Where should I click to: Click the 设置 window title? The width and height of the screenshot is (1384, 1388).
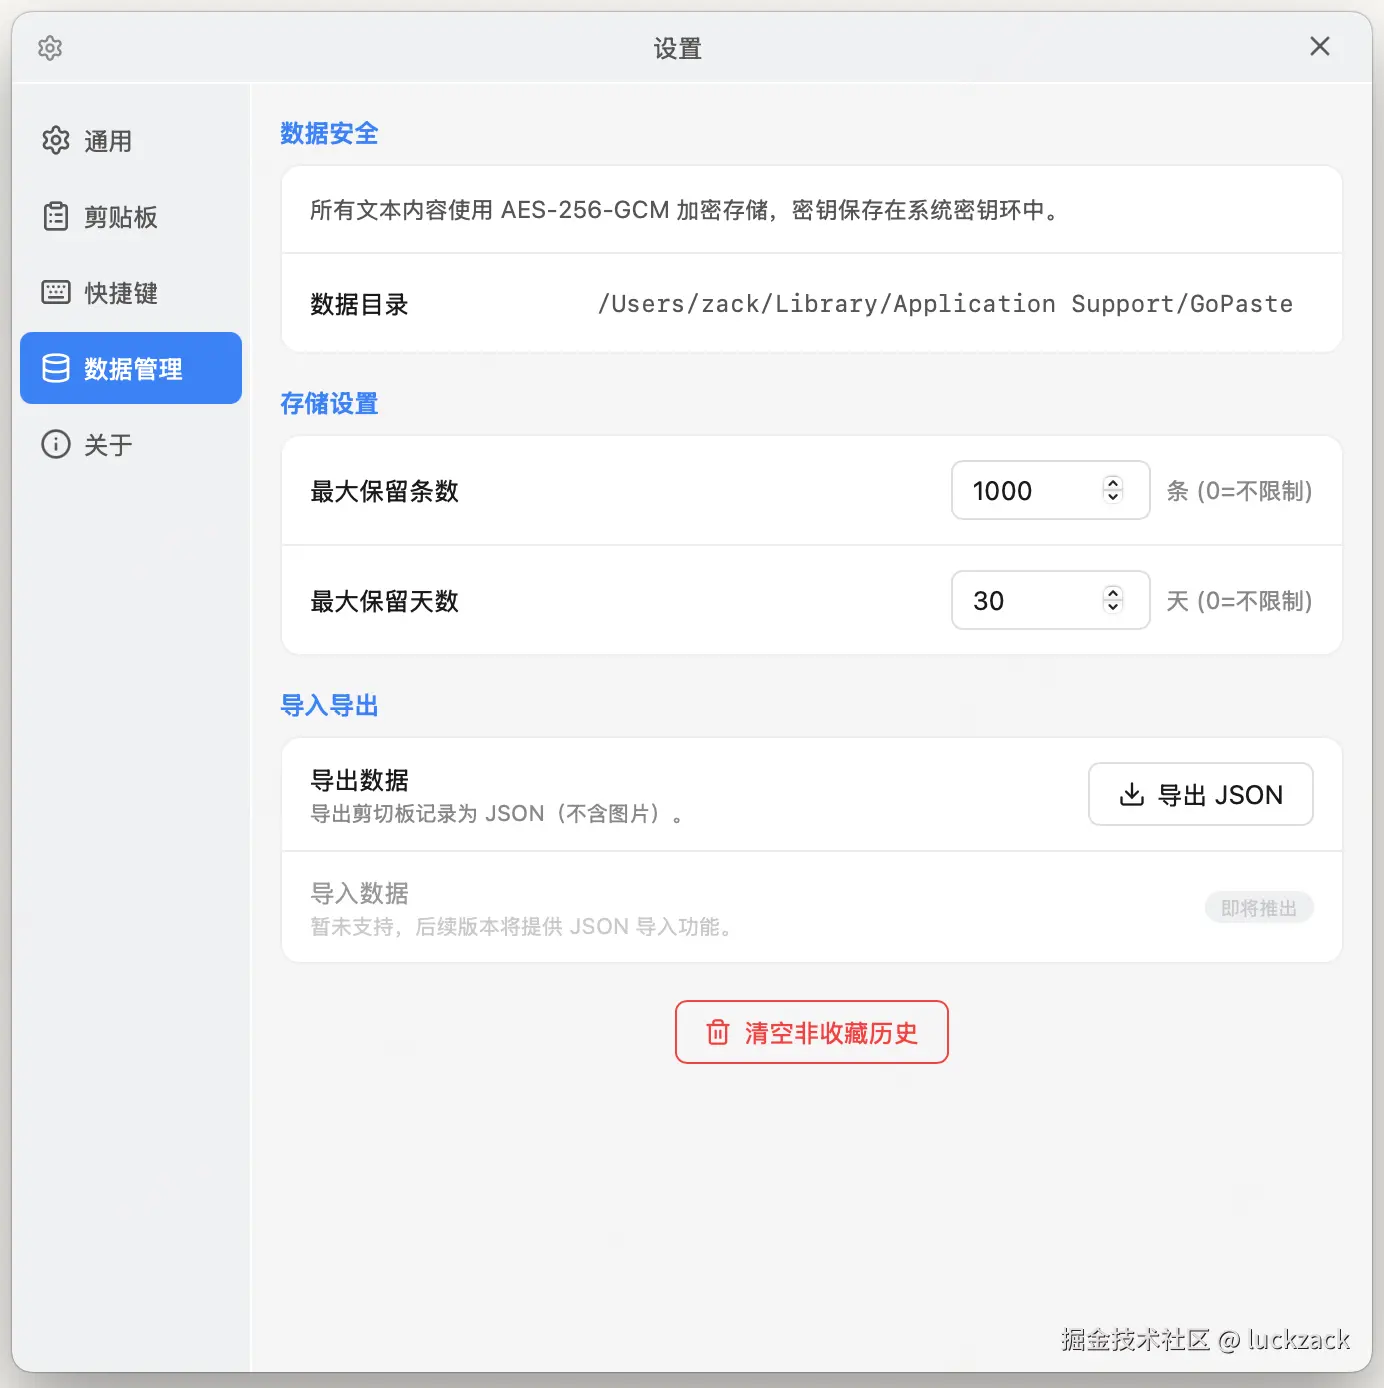[678, 48]
